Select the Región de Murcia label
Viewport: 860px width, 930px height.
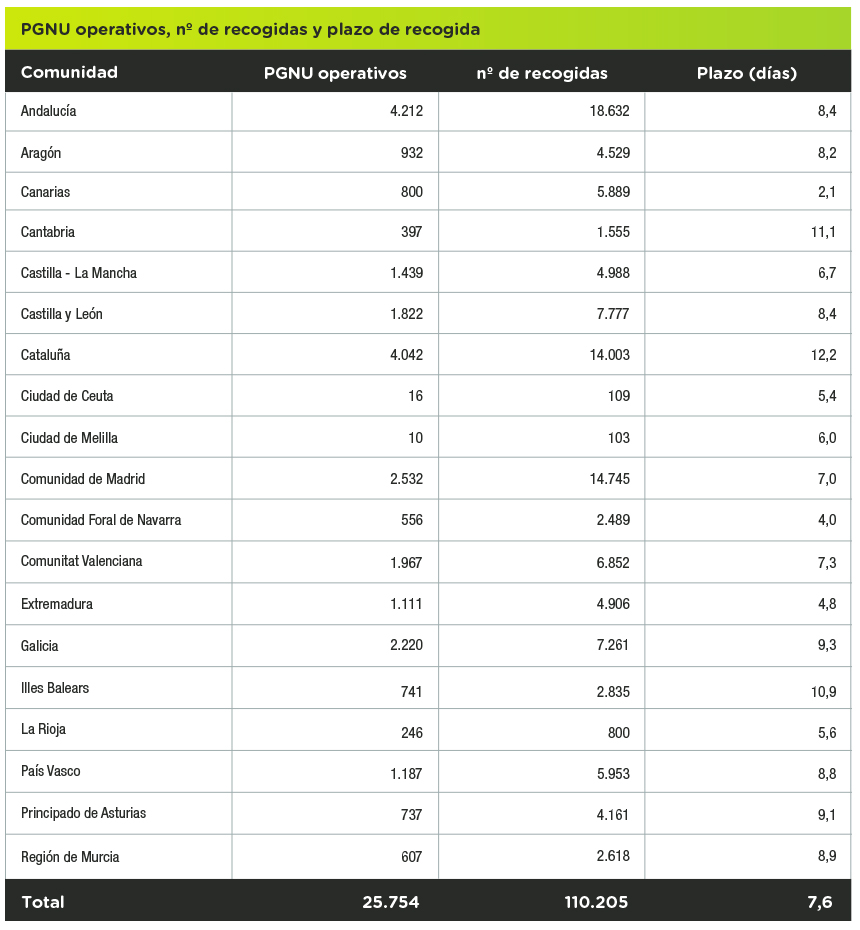point(70,856)
